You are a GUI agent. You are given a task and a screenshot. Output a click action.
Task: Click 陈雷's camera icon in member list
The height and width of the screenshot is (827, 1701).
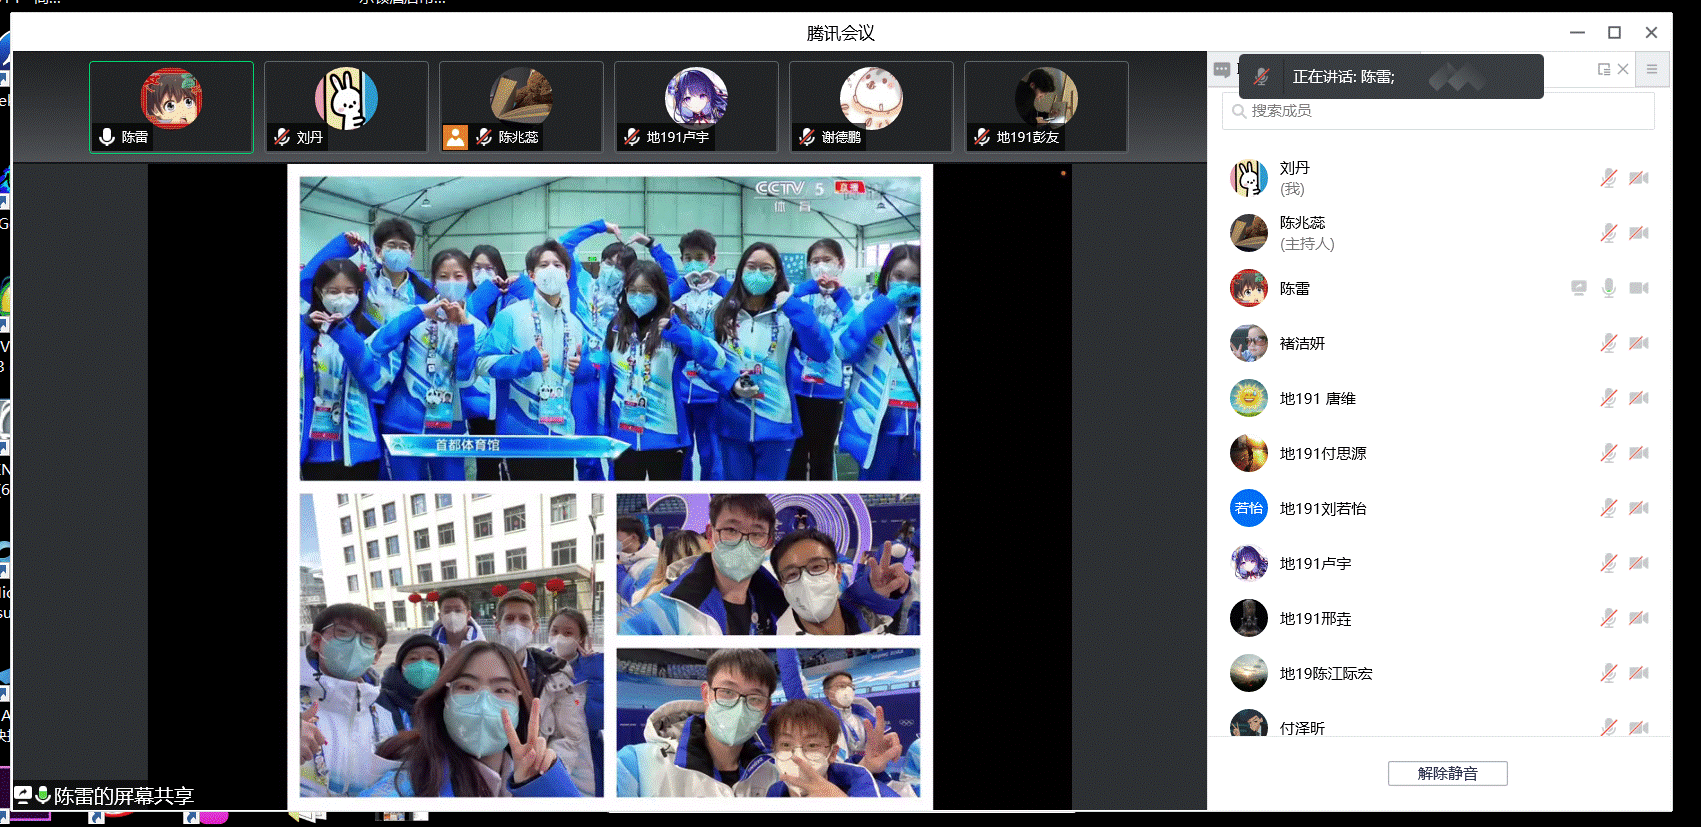1638,288
